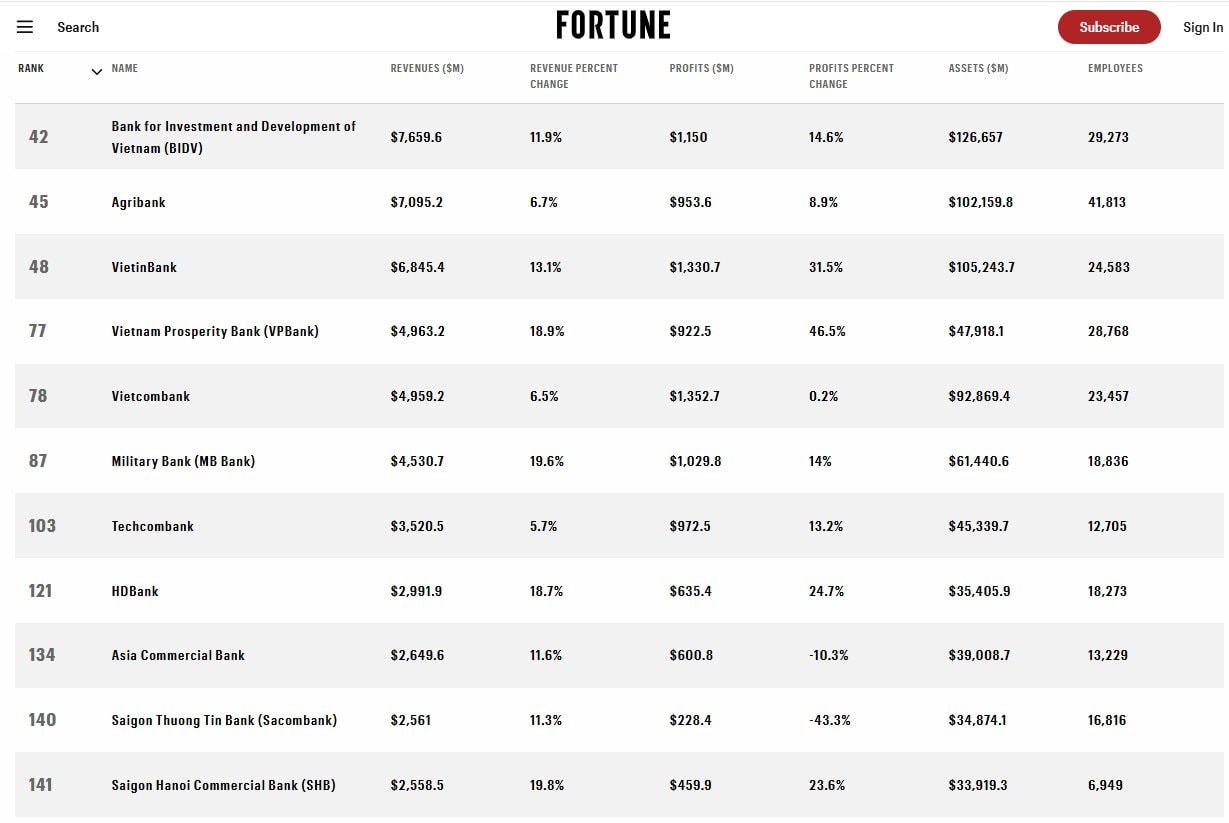Select SHB assets value $33,919.3
Screen dimensions: 1229x823
978,785
